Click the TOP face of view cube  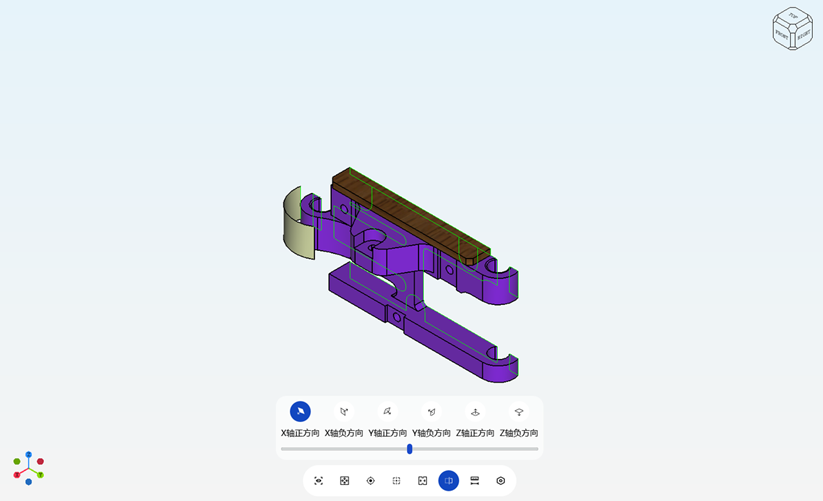click(793, 17)
